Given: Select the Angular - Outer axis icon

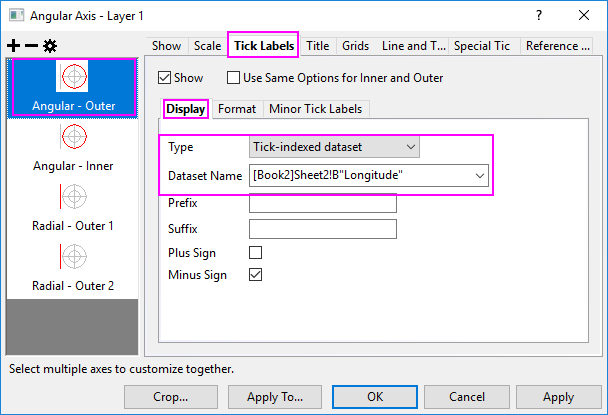Looking at the screenshot, I should pyautogui.click(x=73, y=78).
